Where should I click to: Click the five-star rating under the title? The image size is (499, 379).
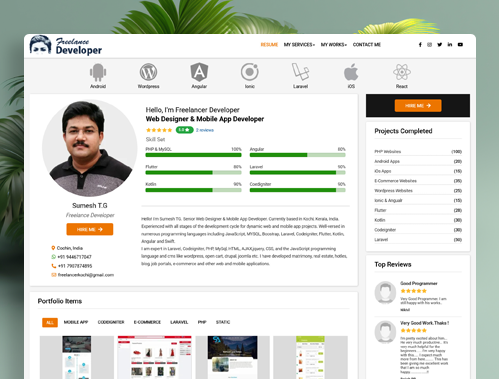(159, 130)
